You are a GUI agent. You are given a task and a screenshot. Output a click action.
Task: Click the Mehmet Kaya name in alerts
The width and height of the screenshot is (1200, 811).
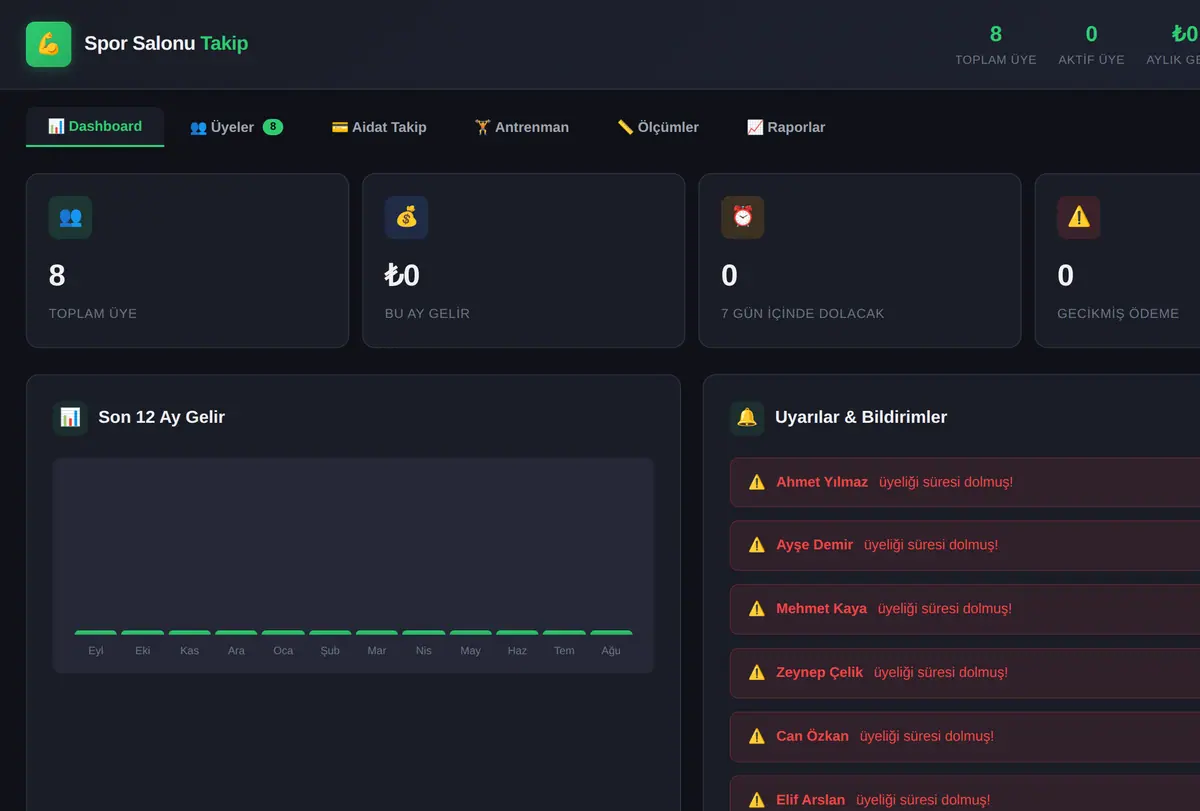pos(822,608)
